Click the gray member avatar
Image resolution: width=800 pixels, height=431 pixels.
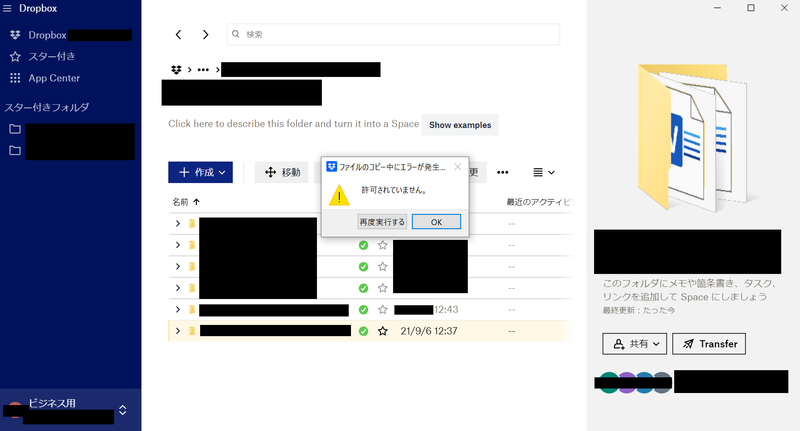point(662,383)
